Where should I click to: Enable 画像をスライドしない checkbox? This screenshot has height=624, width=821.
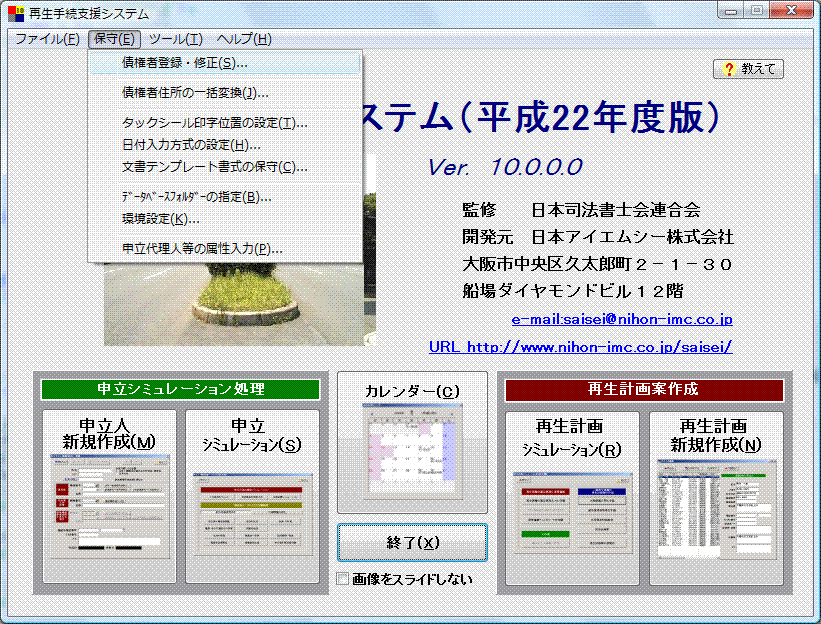[x=343, y=579]
